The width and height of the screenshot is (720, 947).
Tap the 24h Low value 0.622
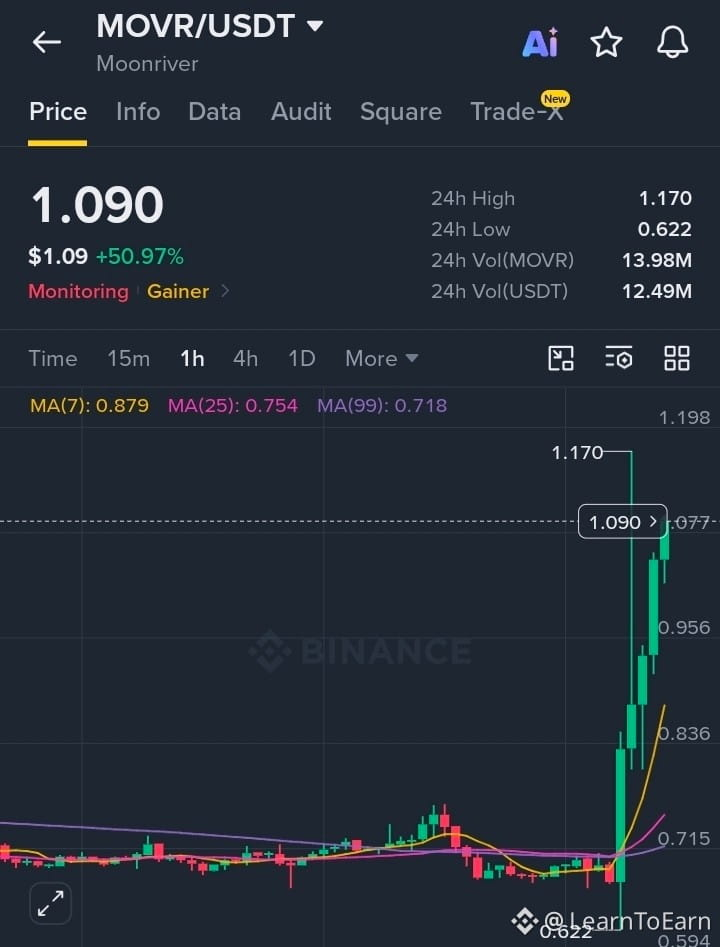[664, 230]
